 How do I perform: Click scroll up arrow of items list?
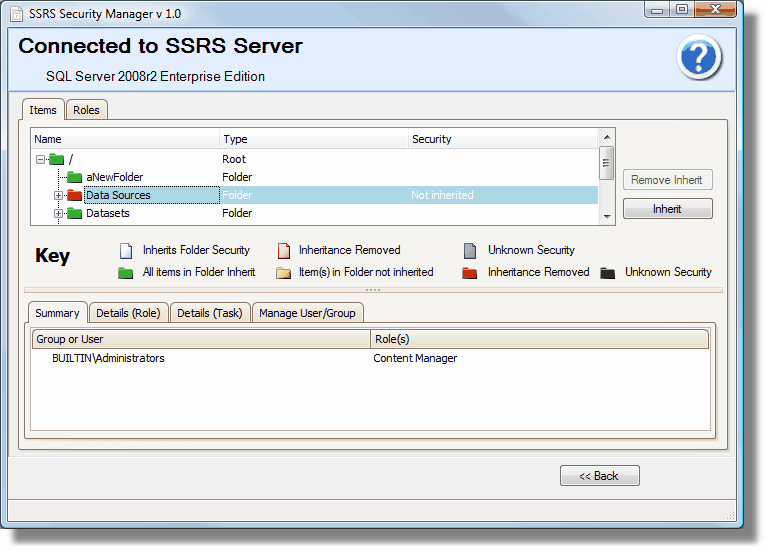point(607,137)
